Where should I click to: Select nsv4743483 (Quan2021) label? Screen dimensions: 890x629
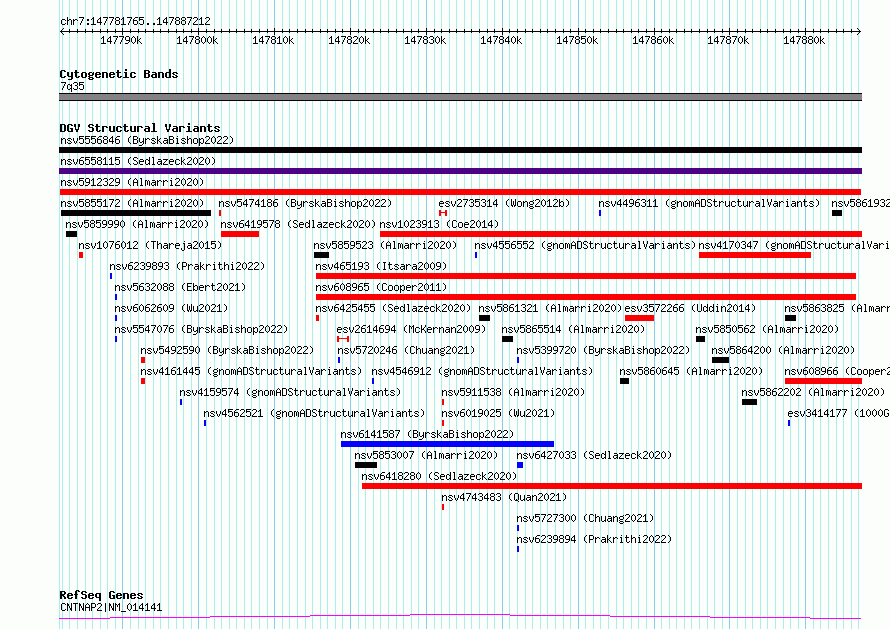point(504,497)
